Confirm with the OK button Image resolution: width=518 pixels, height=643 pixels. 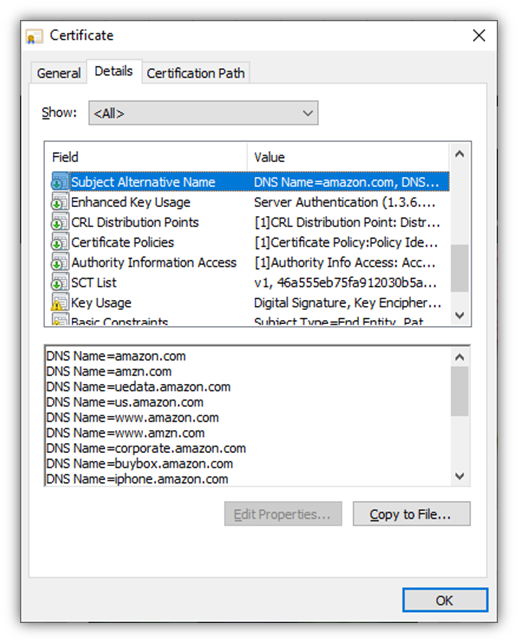pos(445,600)
